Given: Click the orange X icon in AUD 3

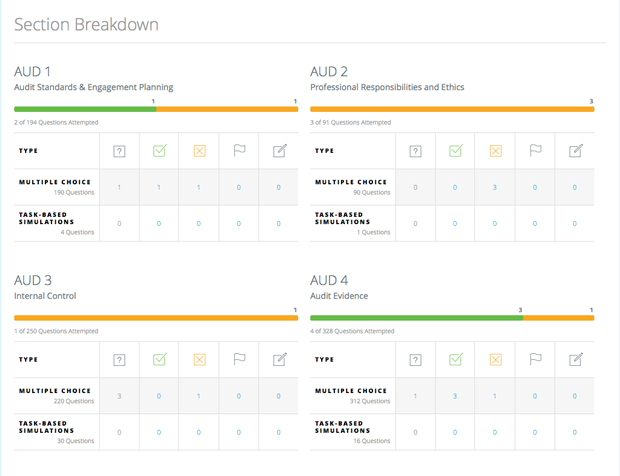Looking at the screenshot, I should [199, 359].
